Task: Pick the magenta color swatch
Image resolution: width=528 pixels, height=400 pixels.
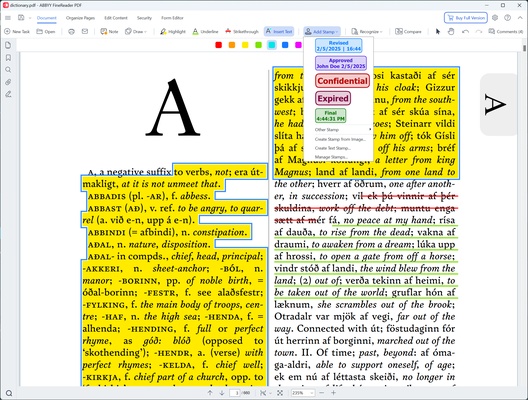Action: [298, 45]
